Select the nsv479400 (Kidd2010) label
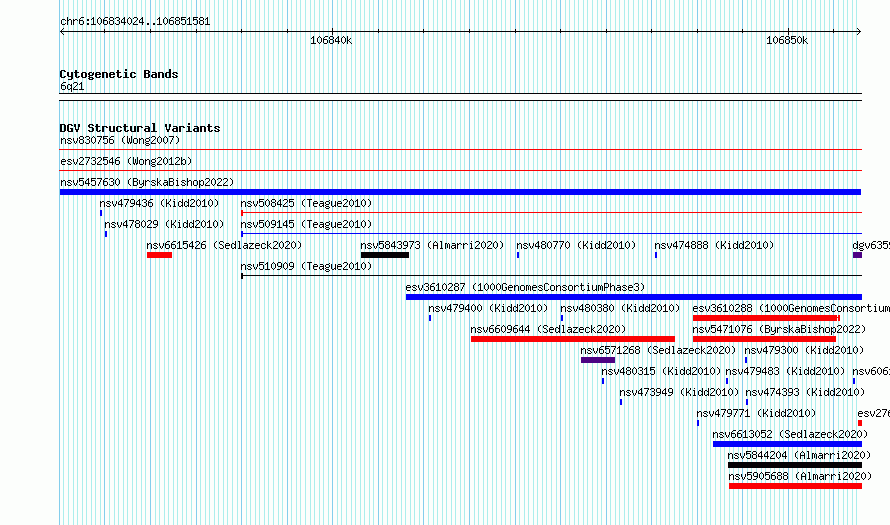 click(x=488, y=308)
